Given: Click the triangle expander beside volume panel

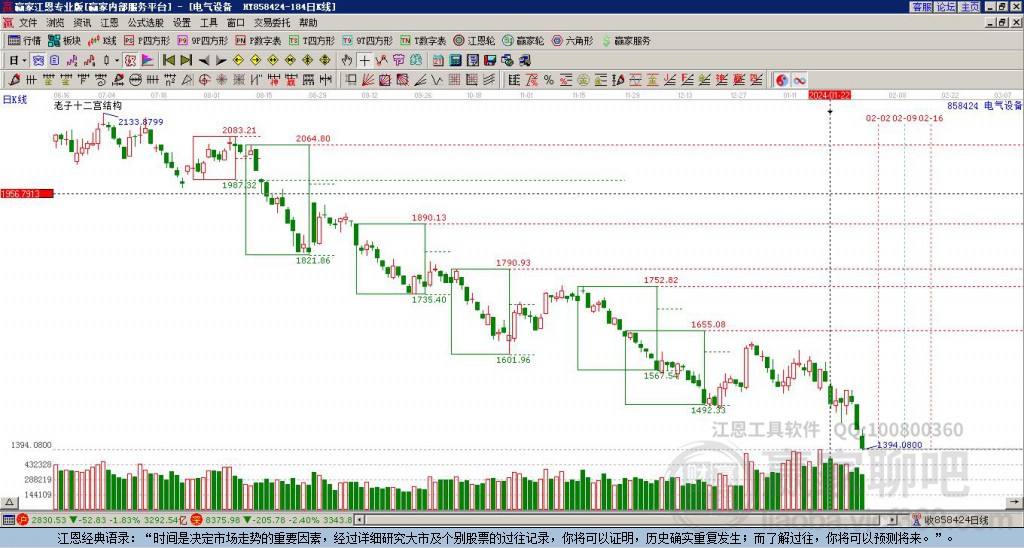Looking at the screenshot, I should click(9, 502).
